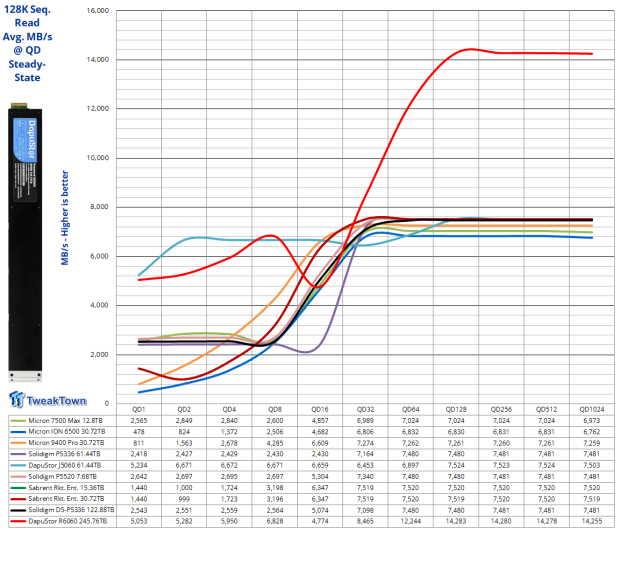Click the QD32 column header

pyautogui.click(x=365, y=409)
